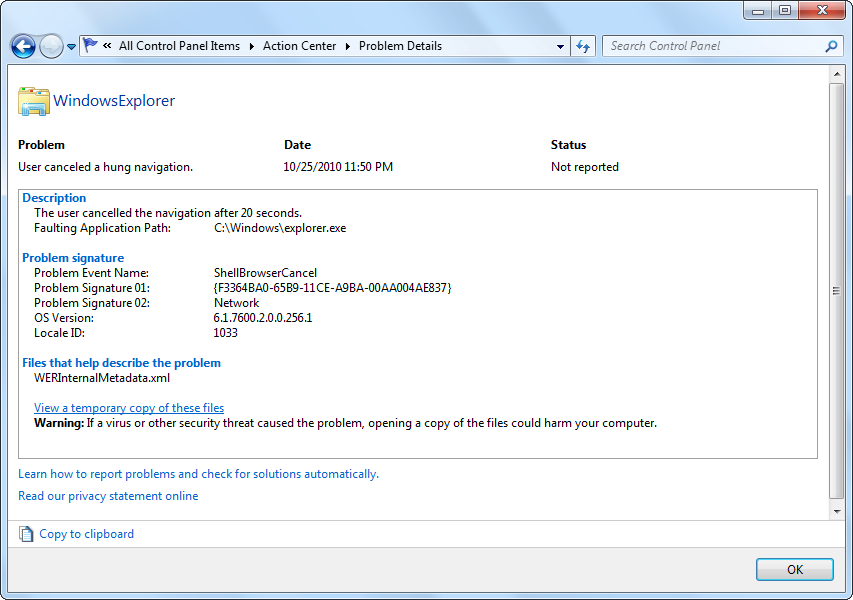The width and height of the screenshot is (853, 600).
Task: Click the scrollbar up arrow
Action: [837, 74]
